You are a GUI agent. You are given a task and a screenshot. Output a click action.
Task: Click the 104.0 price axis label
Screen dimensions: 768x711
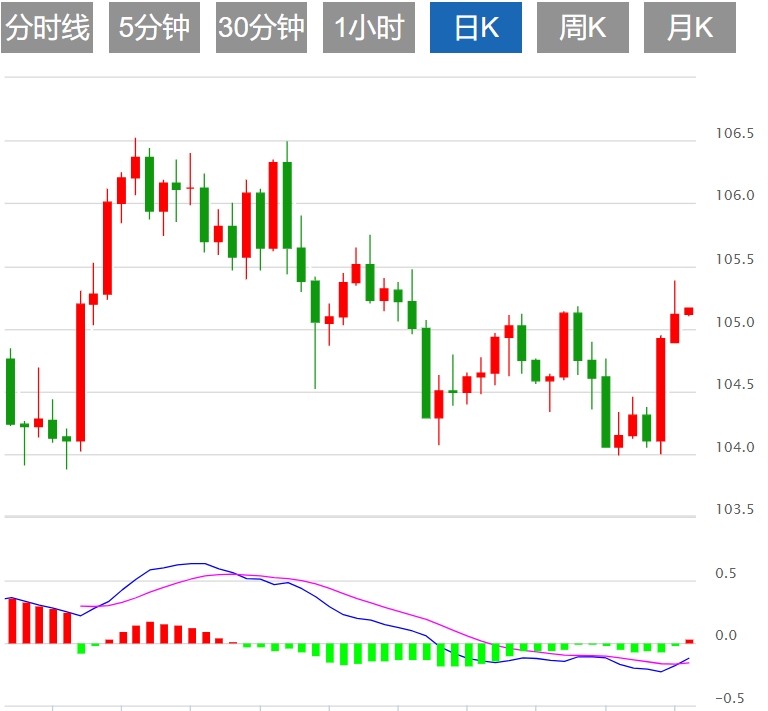pos(735,447)
